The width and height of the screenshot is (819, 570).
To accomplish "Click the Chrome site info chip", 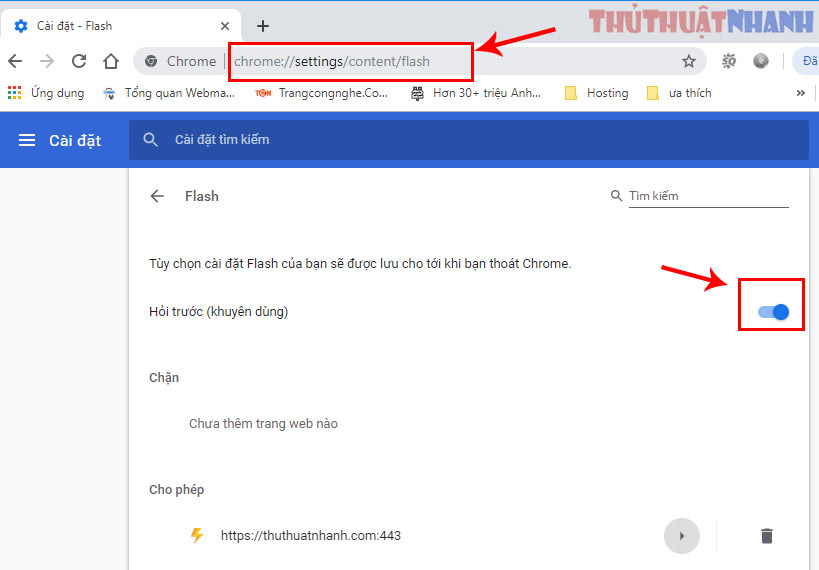I will (180, 61).
